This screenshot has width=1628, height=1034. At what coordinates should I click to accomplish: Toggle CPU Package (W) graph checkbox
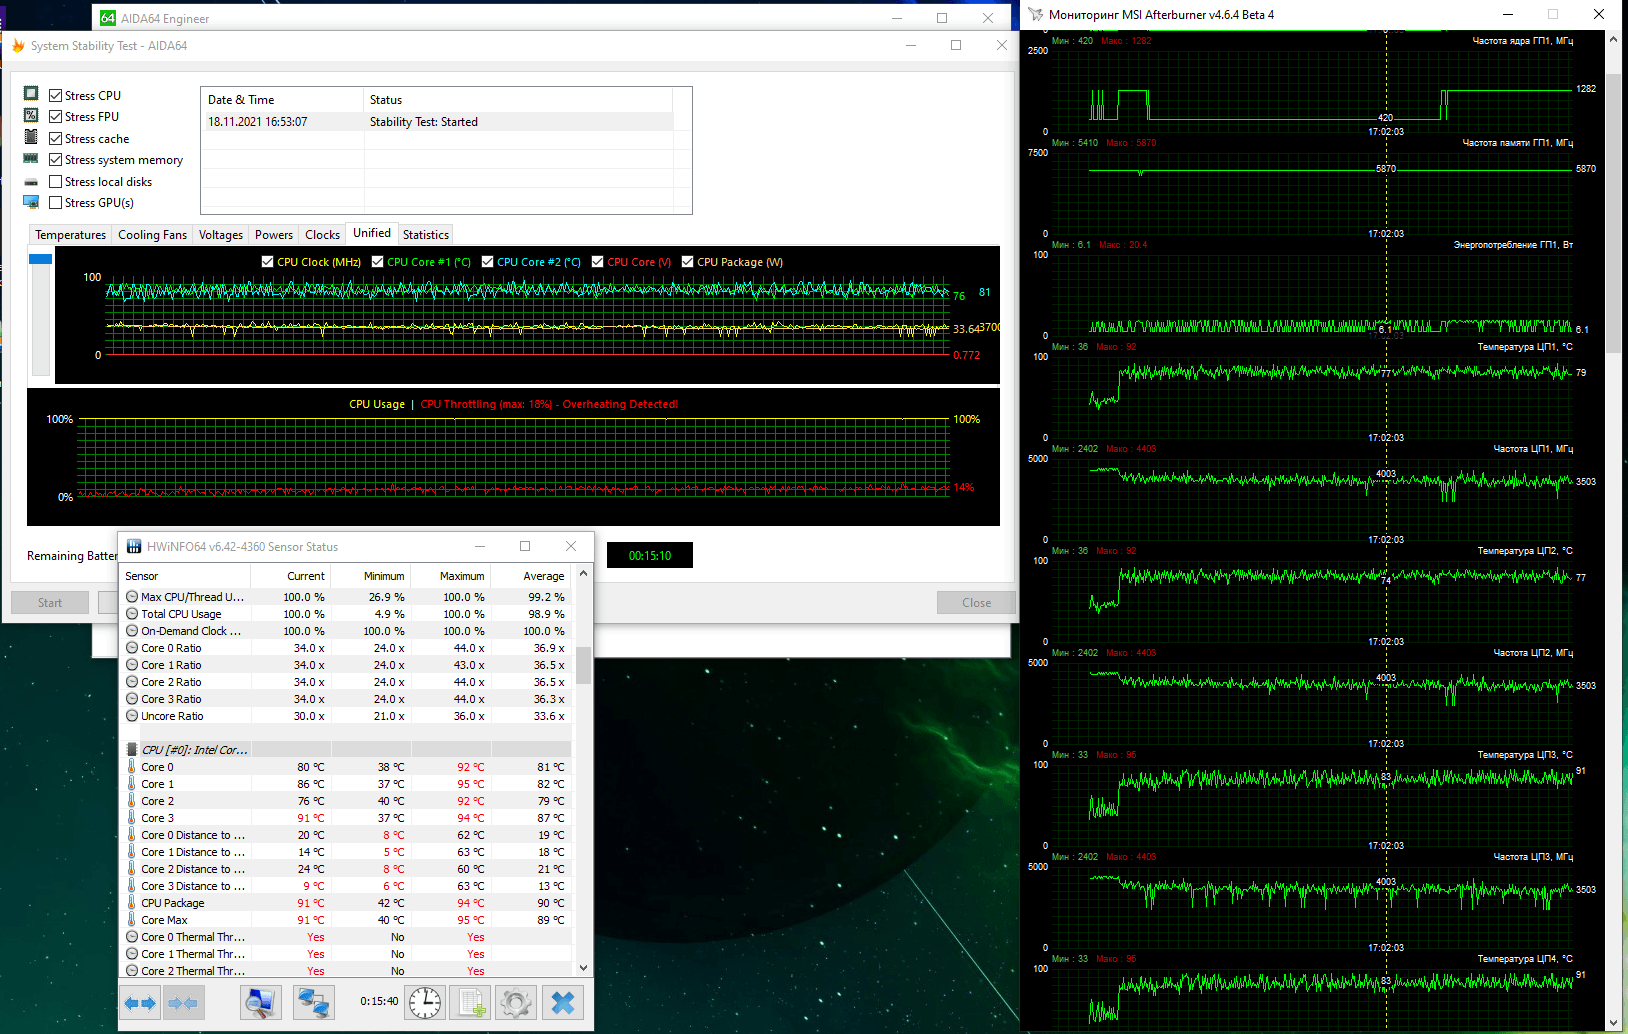pyautogui.click(x=688, y=262)
